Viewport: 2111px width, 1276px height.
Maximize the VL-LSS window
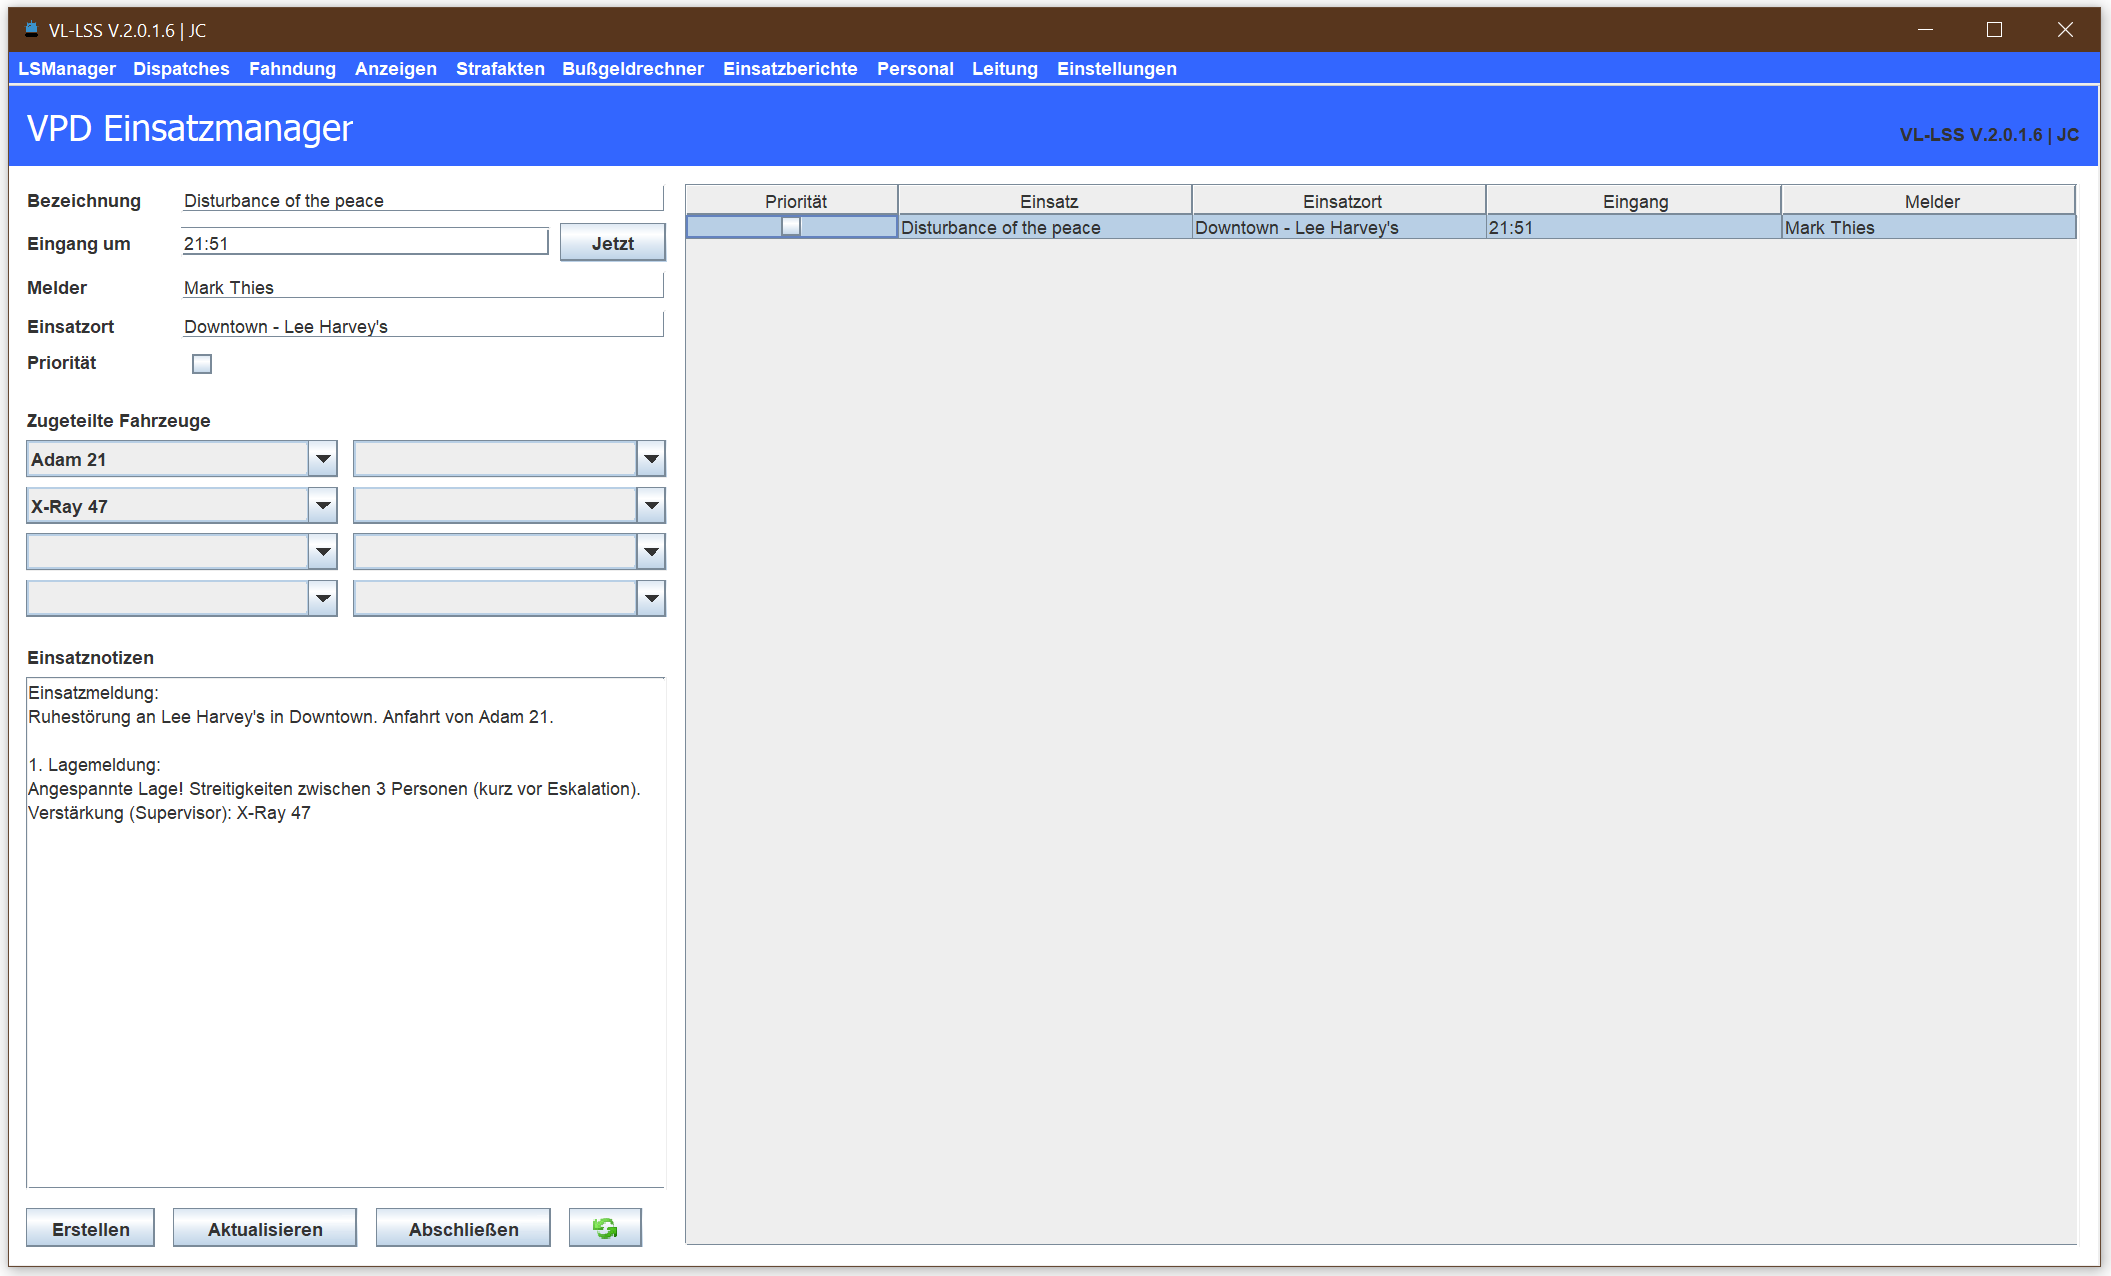pos(1994,30)
